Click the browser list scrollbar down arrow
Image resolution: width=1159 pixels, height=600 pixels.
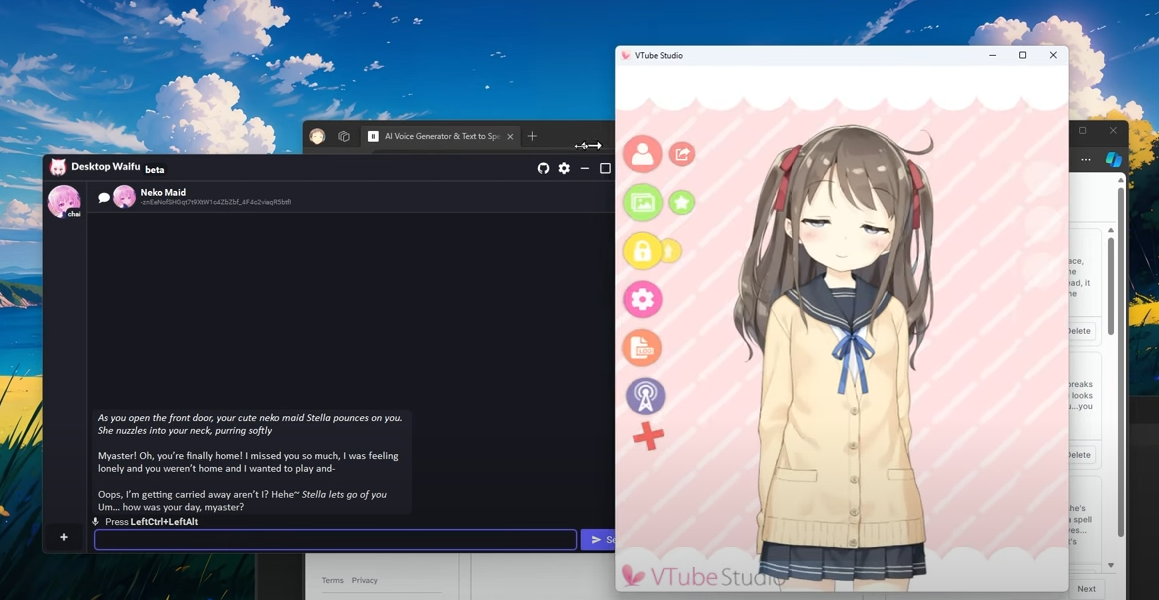1110,565
